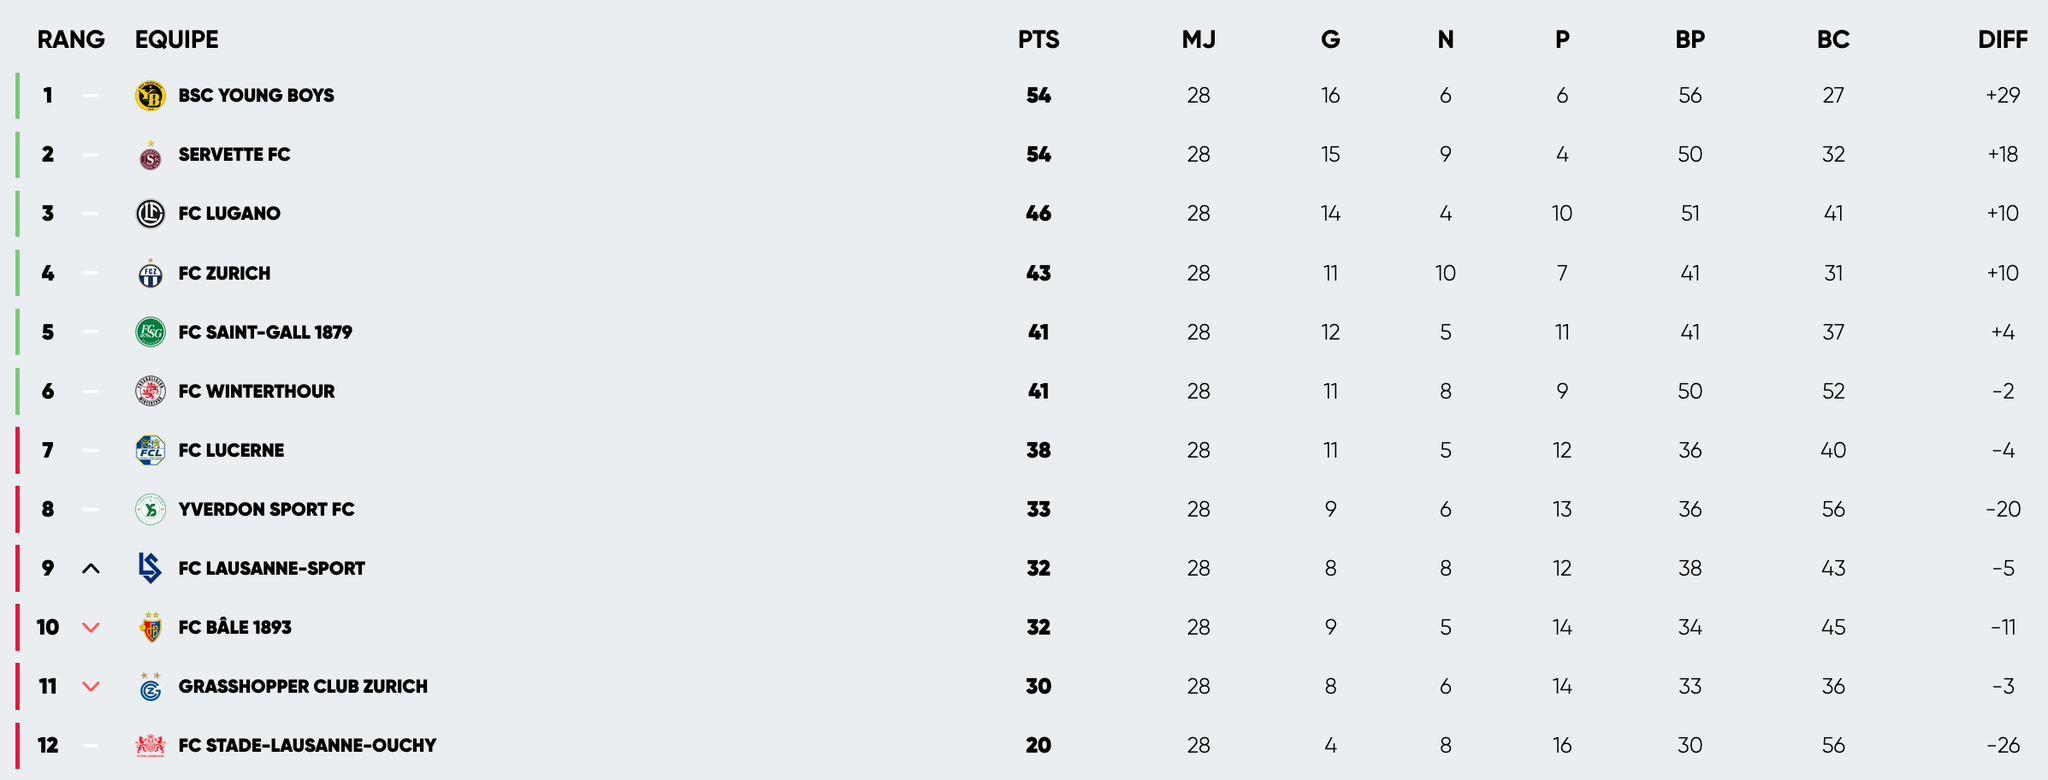Click the FC Zurich crest
The width and height of the screenshot is (2048, 780).
pos(150,273)
